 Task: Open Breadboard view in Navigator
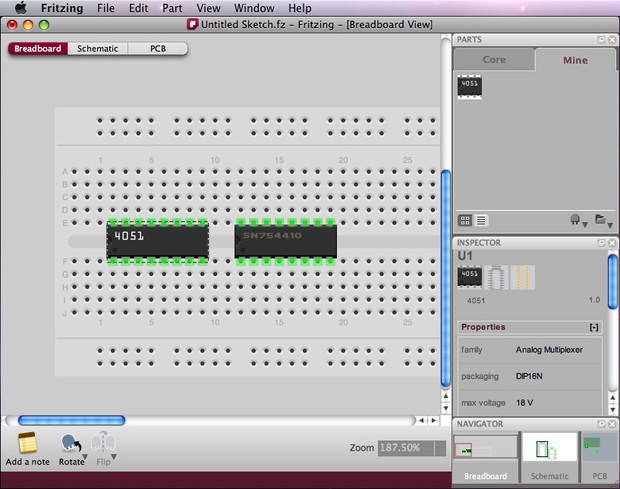pos(486,458)
